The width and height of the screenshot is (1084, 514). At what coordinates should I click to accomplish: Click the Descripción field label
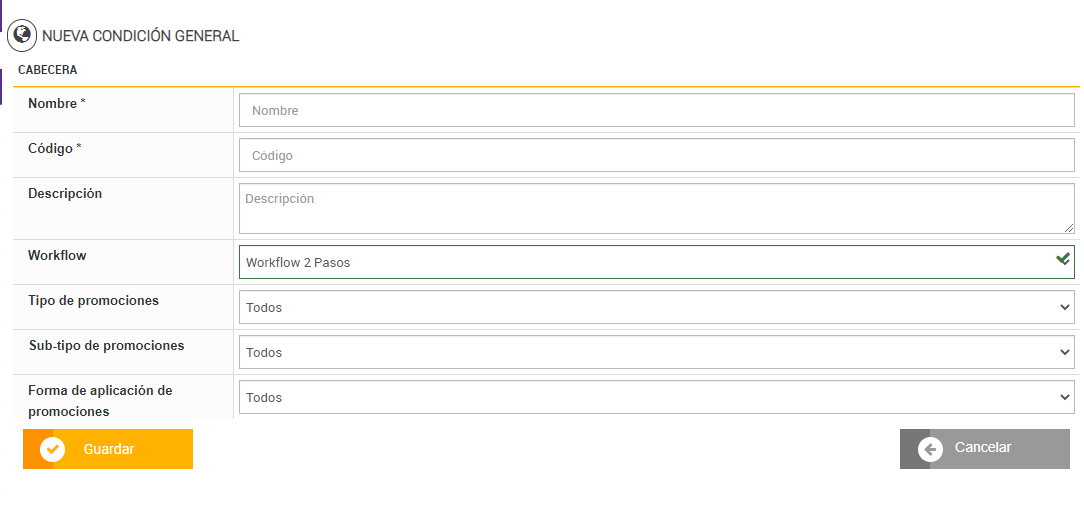pos(65,194)
